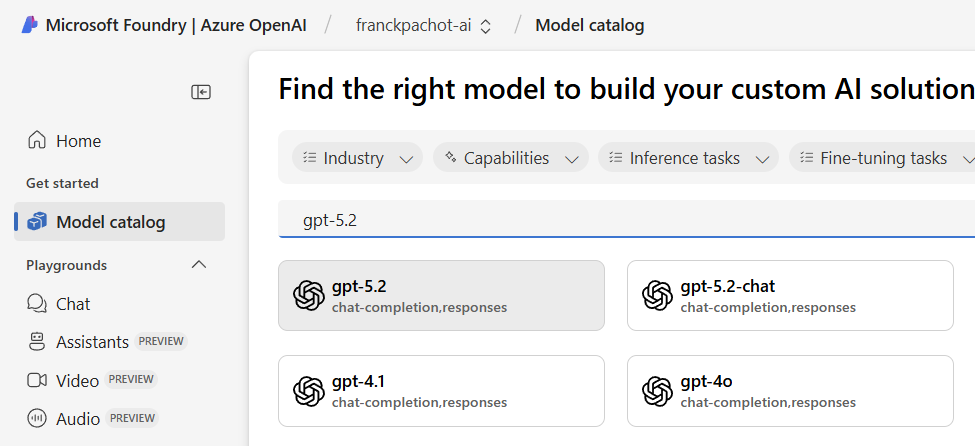Click the Video camera icon
Screen dimensions: 975x446
point(37,380)
